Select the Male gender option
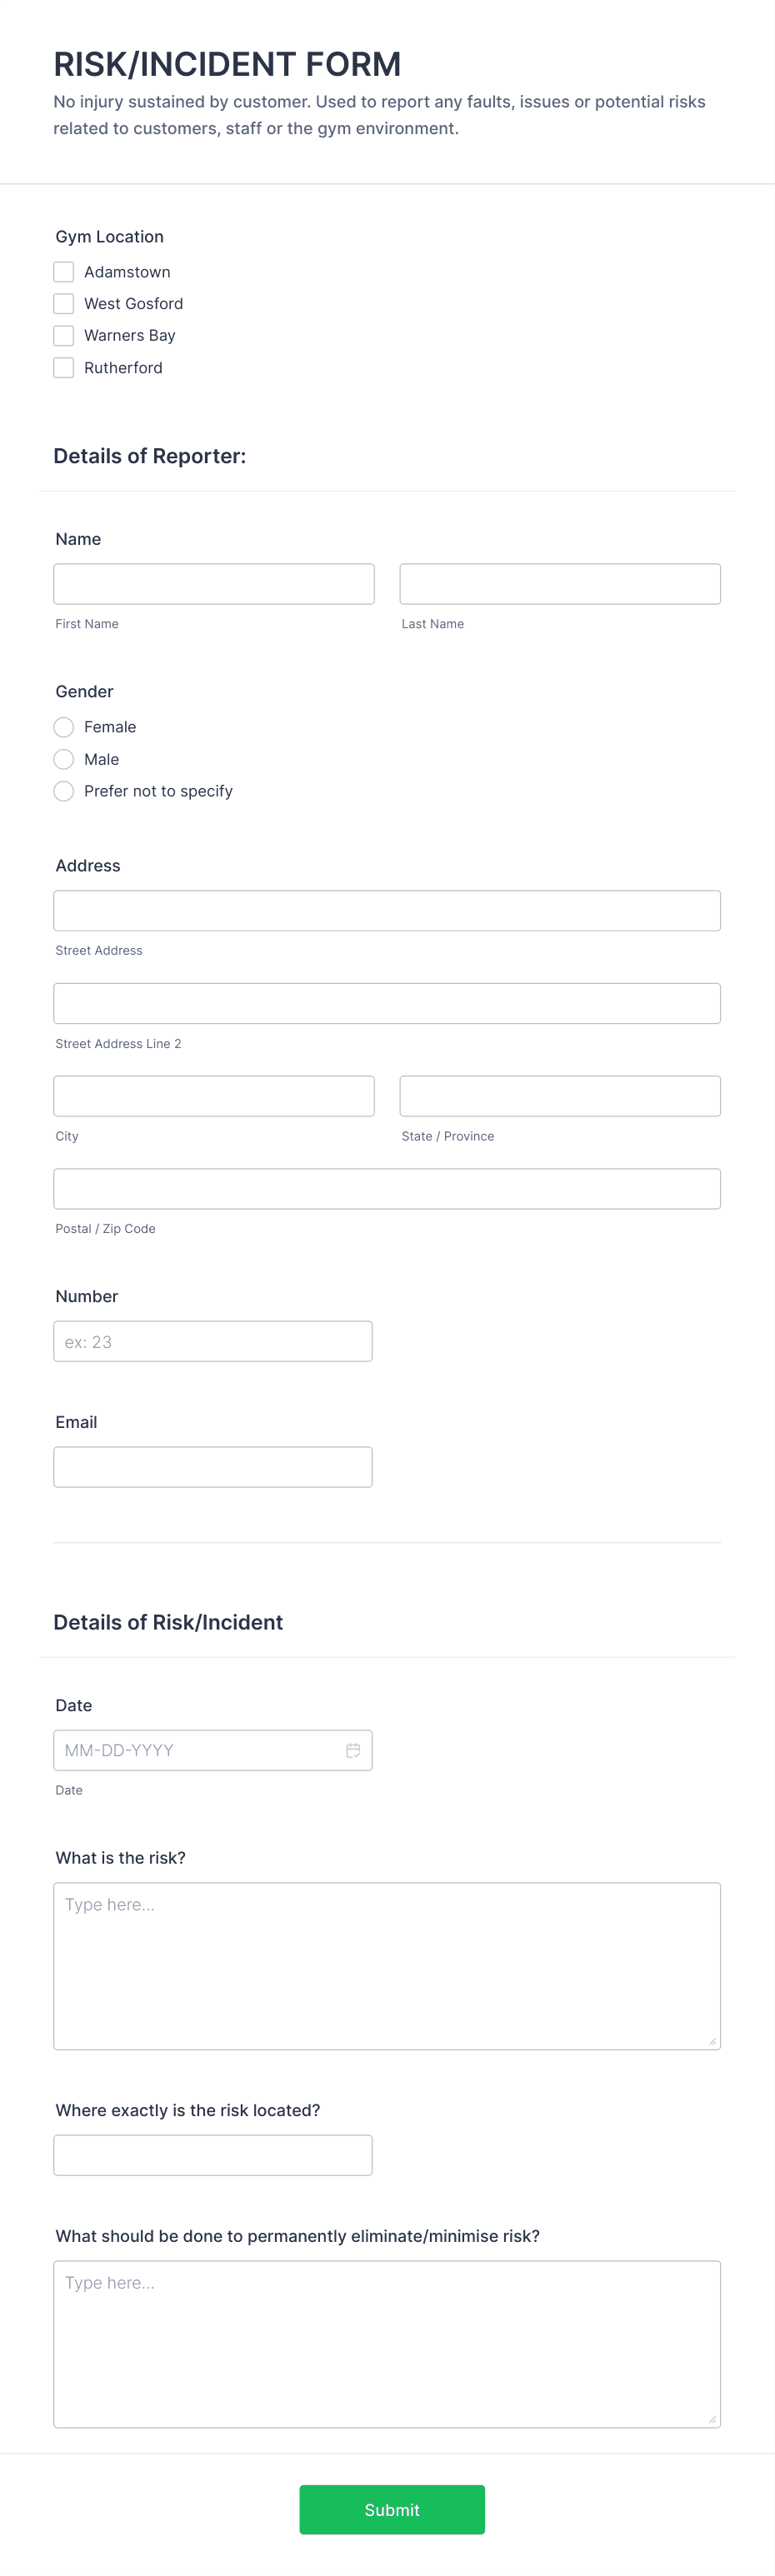Viewport: 775px width, 2576px height. [63, 759]
